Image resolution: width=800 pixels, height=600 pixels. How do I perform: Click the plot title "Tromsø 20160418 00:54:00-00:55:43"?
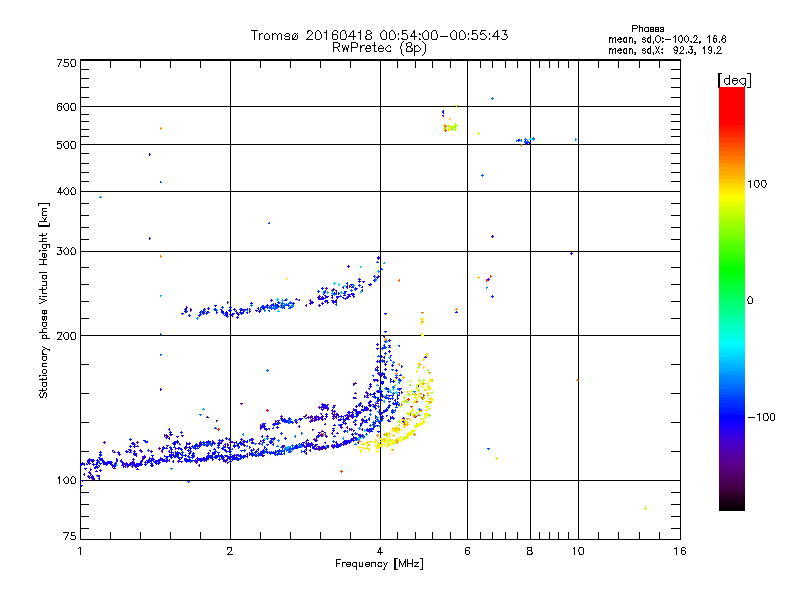379,35
